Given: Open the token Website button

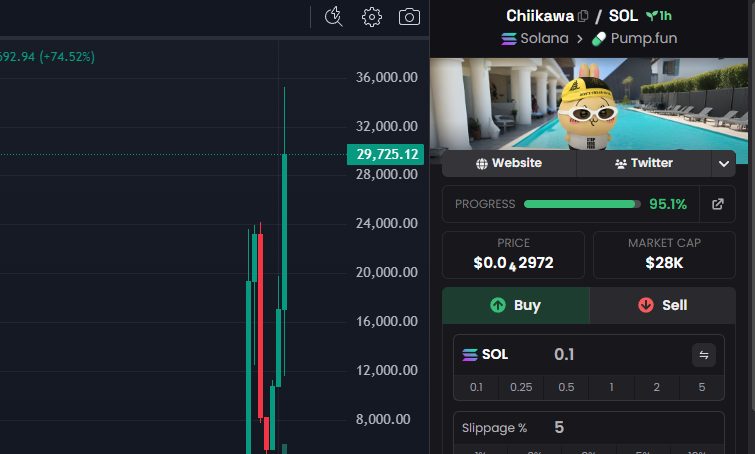Looking at the screenshot, I should tap(509, 163).
